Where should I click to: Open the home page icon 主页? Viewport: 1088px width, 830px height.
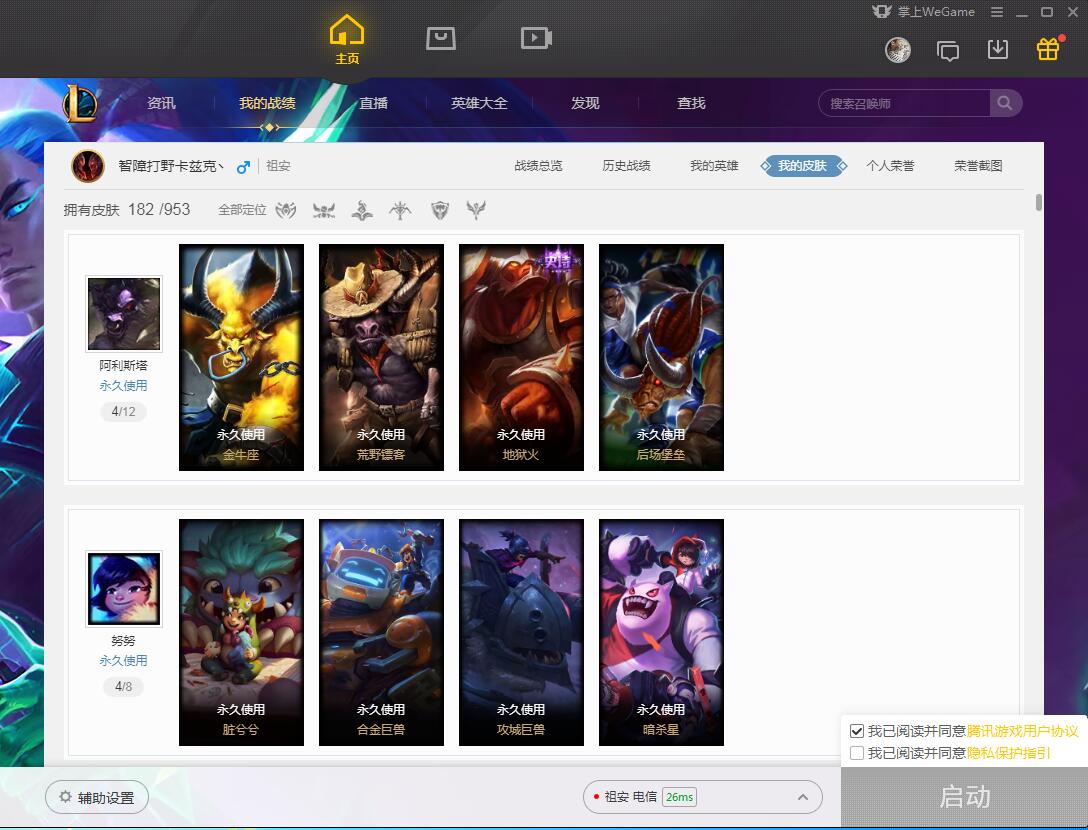pyautogui.click(x=347, y=39)
